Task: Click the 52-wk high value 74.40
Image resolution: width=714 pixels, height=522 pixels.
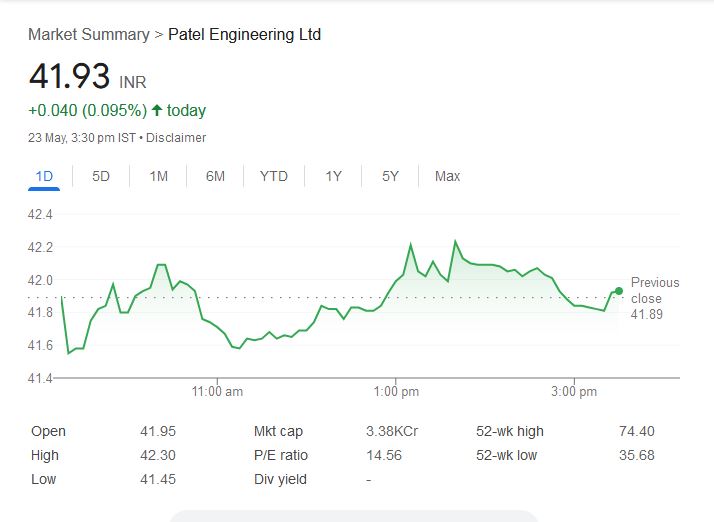Action: [636, 431]
